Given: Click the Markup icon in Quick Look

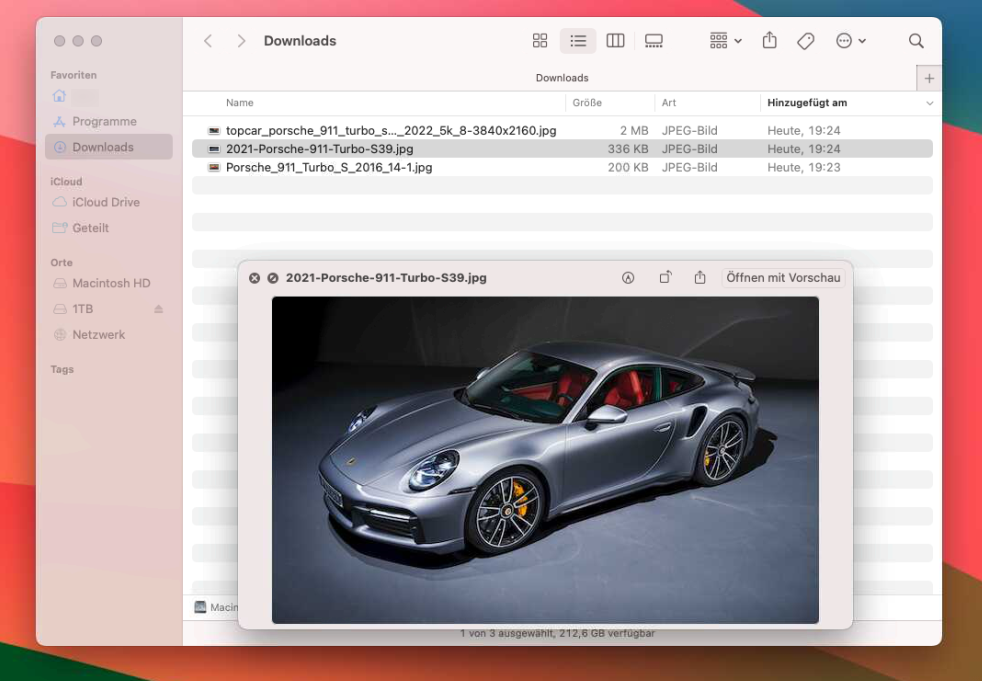Looking at the screenshot, I should coord(628,278).
